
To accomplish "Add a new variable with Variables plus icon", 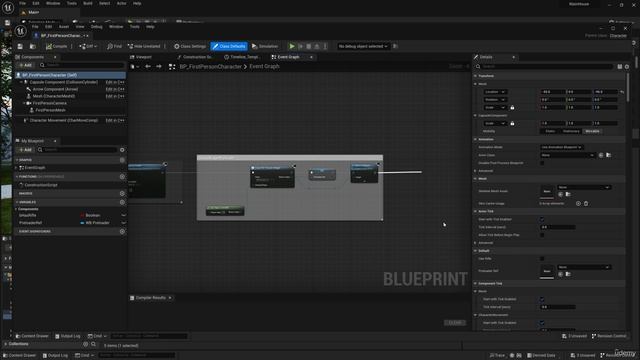I will (122, 202).
